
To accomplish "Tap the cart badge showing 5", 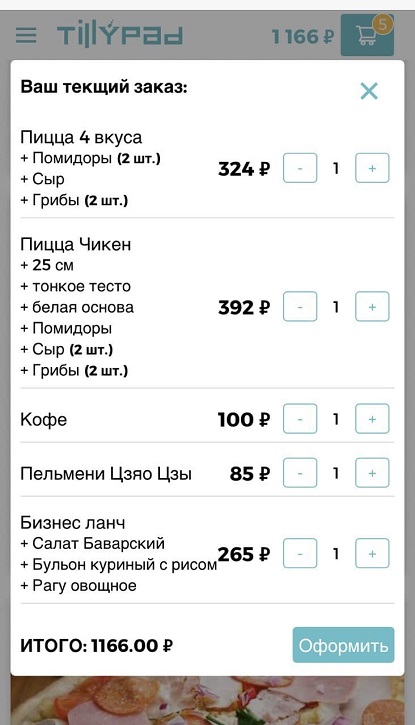I will pos(382,24).
